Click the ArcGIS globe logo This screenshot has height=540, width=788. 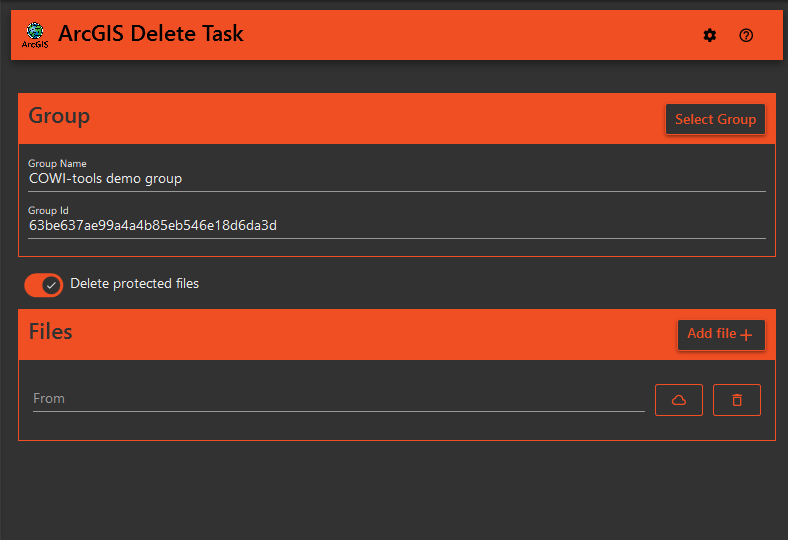coord(34,35)
